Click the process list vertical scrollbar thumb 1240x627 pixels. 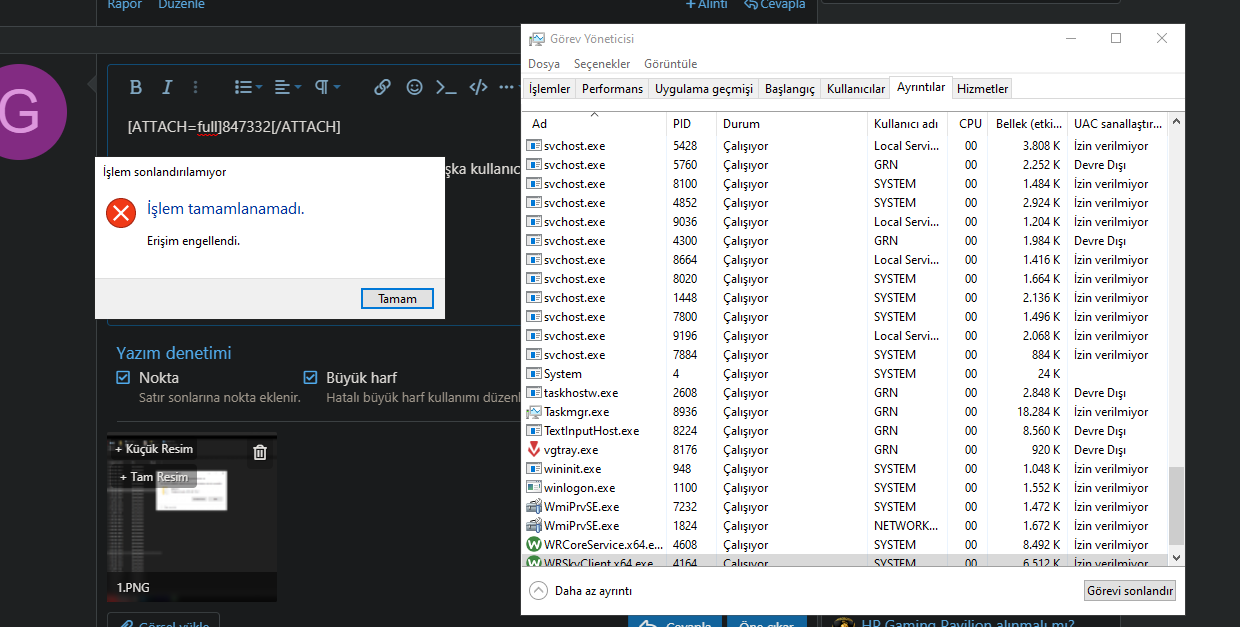1176,507
